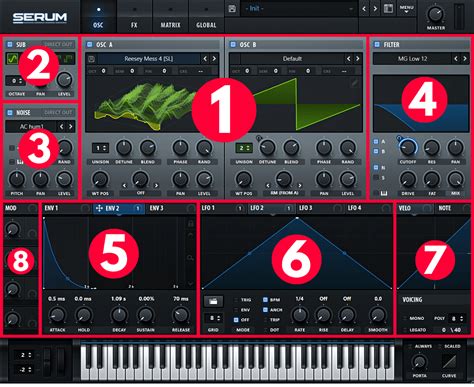This screenshot has width=474, height=387.
Task: Click the MASTER volume knob
Action: 435,14
